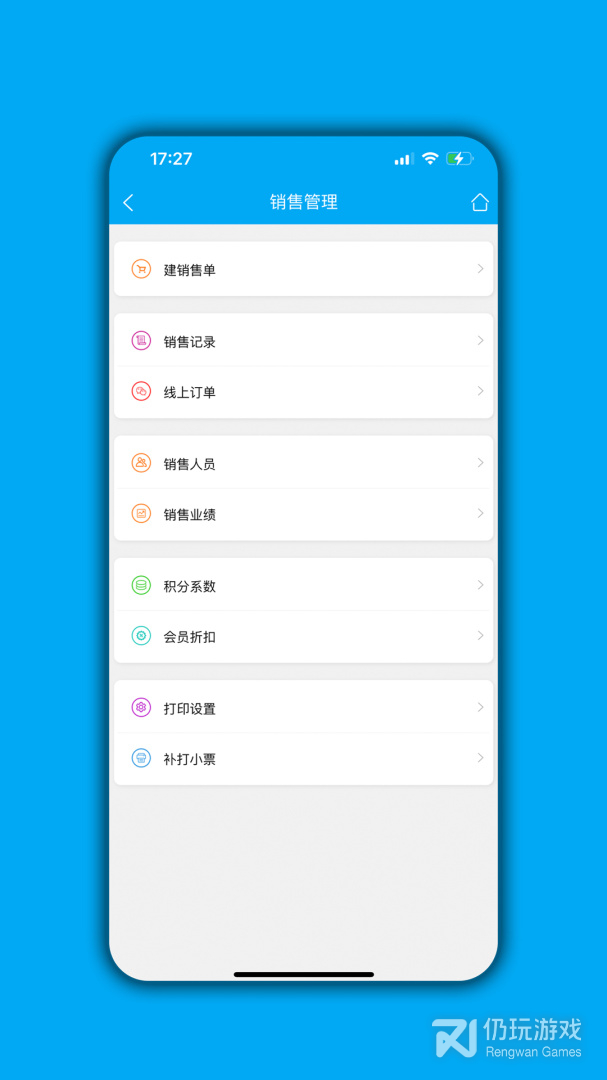Click the home icon in the top bar
Viewport: 607px width, 1080px height.
point(480,202)
